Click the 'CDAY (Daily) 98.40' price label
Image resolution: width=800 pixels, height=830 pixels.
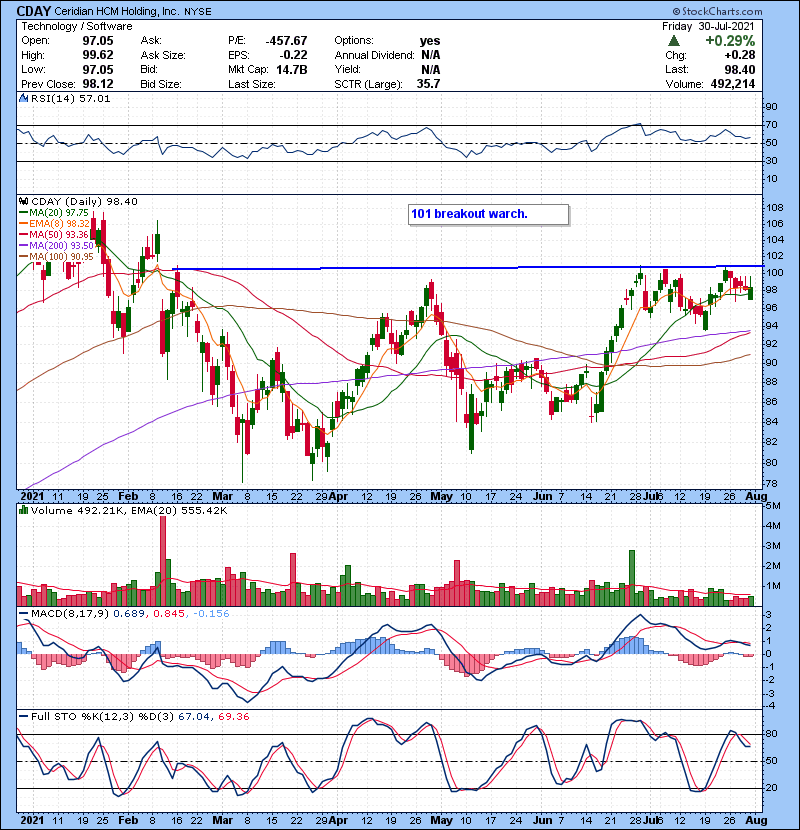(84, 202)
